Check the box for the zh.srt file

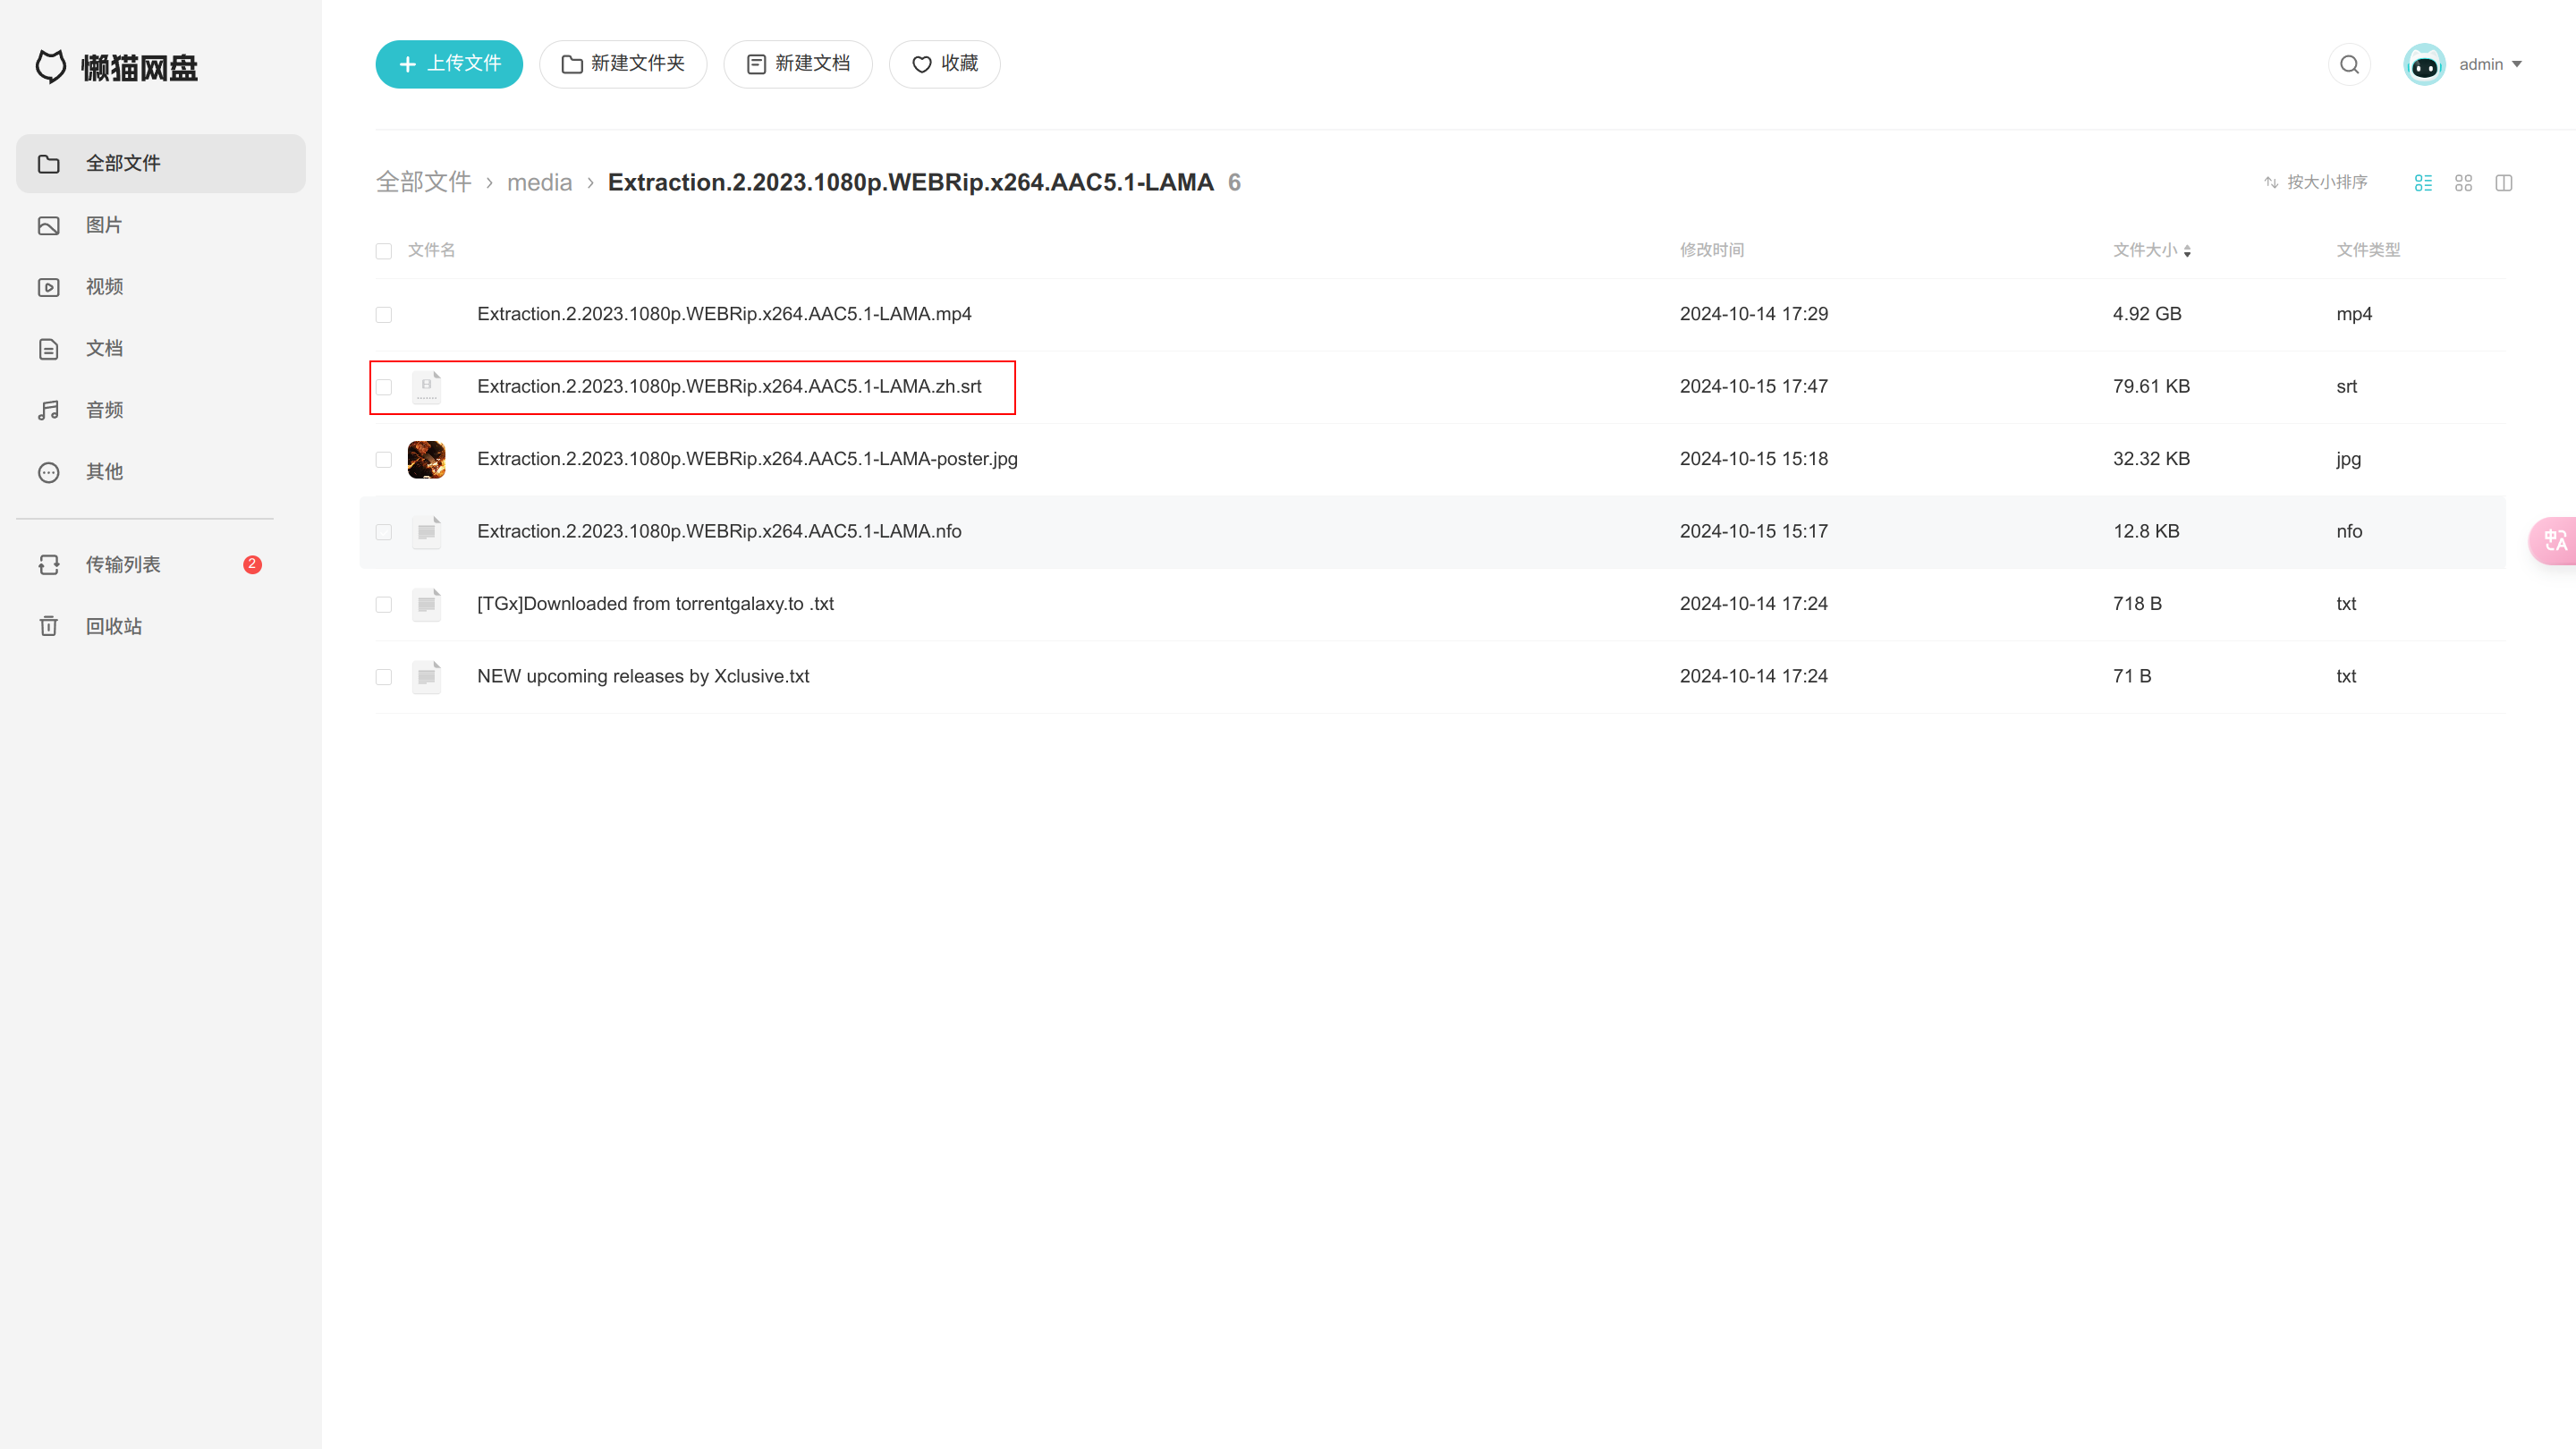point(384,388)
